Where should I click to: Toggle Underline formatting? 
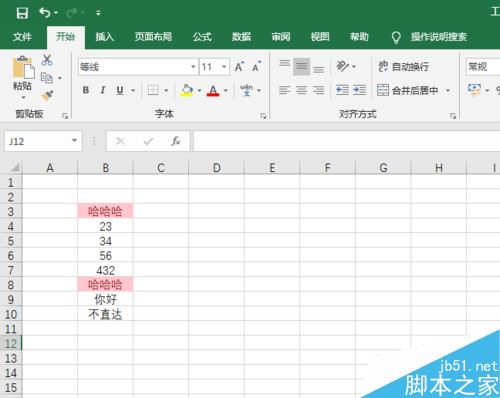[x=120, y=90]
